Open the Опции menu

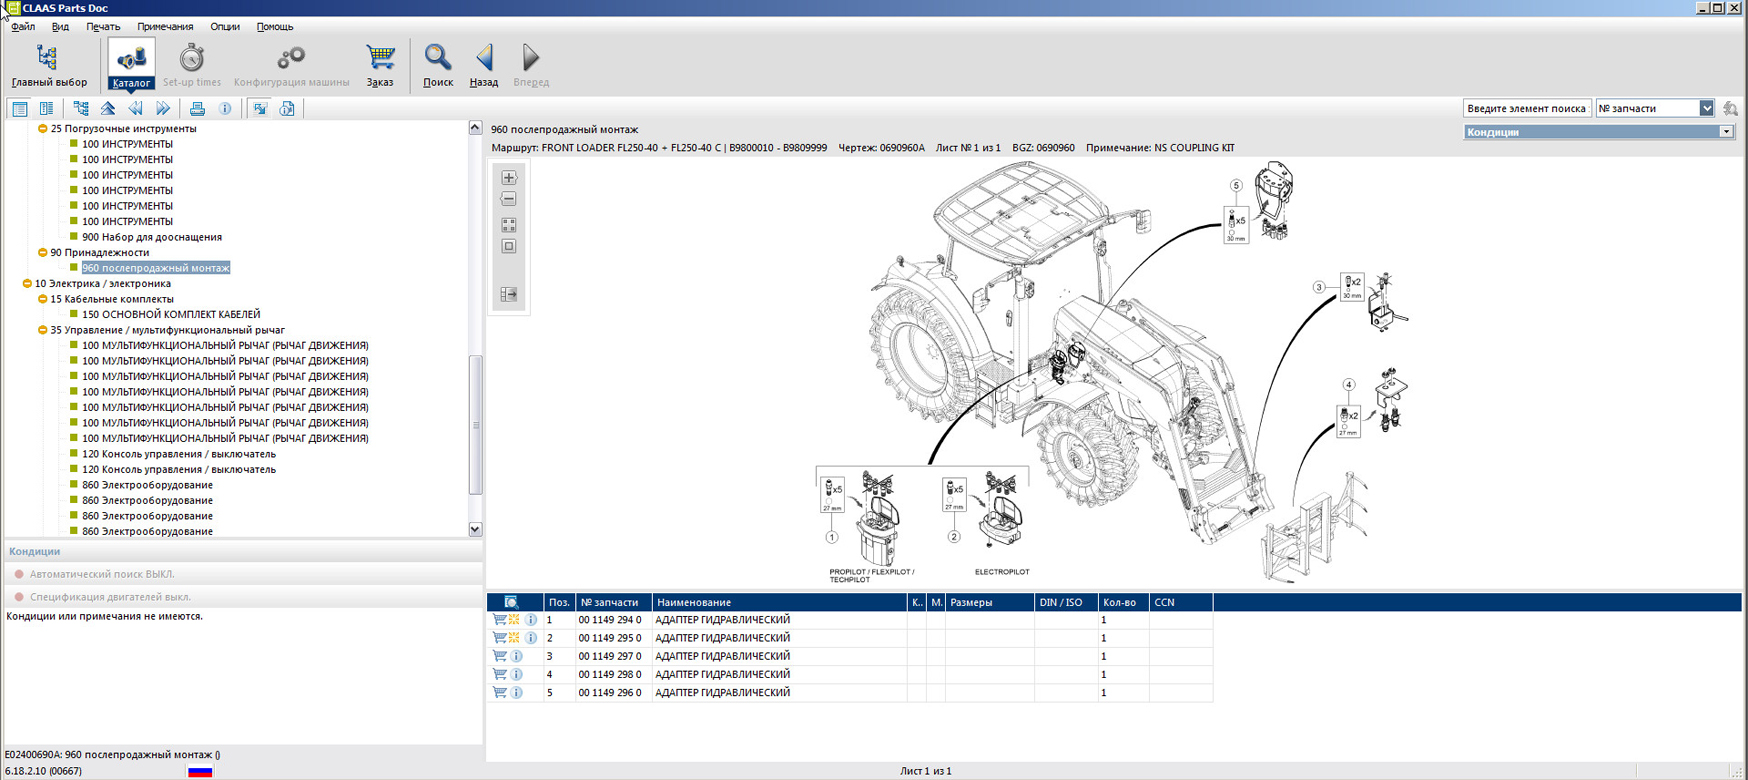[225, 27]
